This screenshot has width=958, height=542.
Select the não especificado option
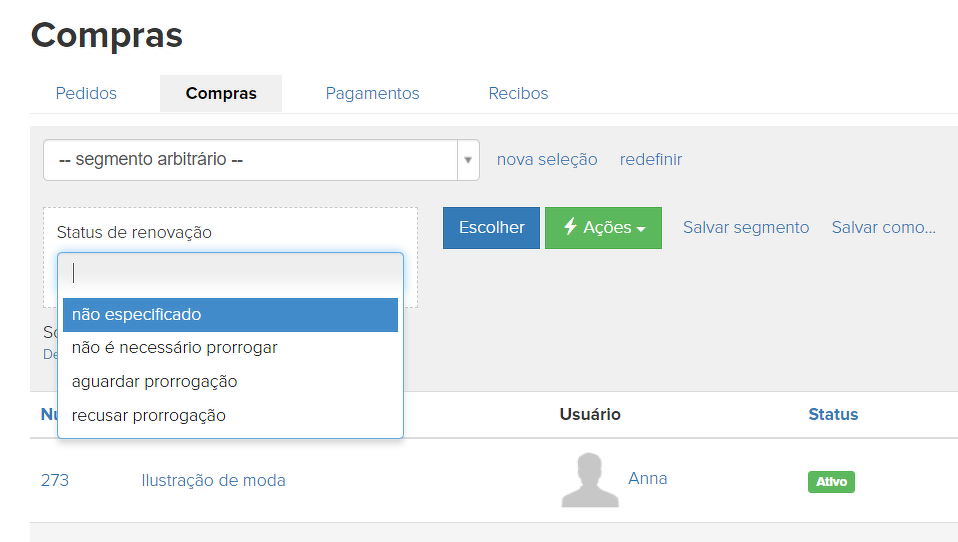(x=230, y=315)
